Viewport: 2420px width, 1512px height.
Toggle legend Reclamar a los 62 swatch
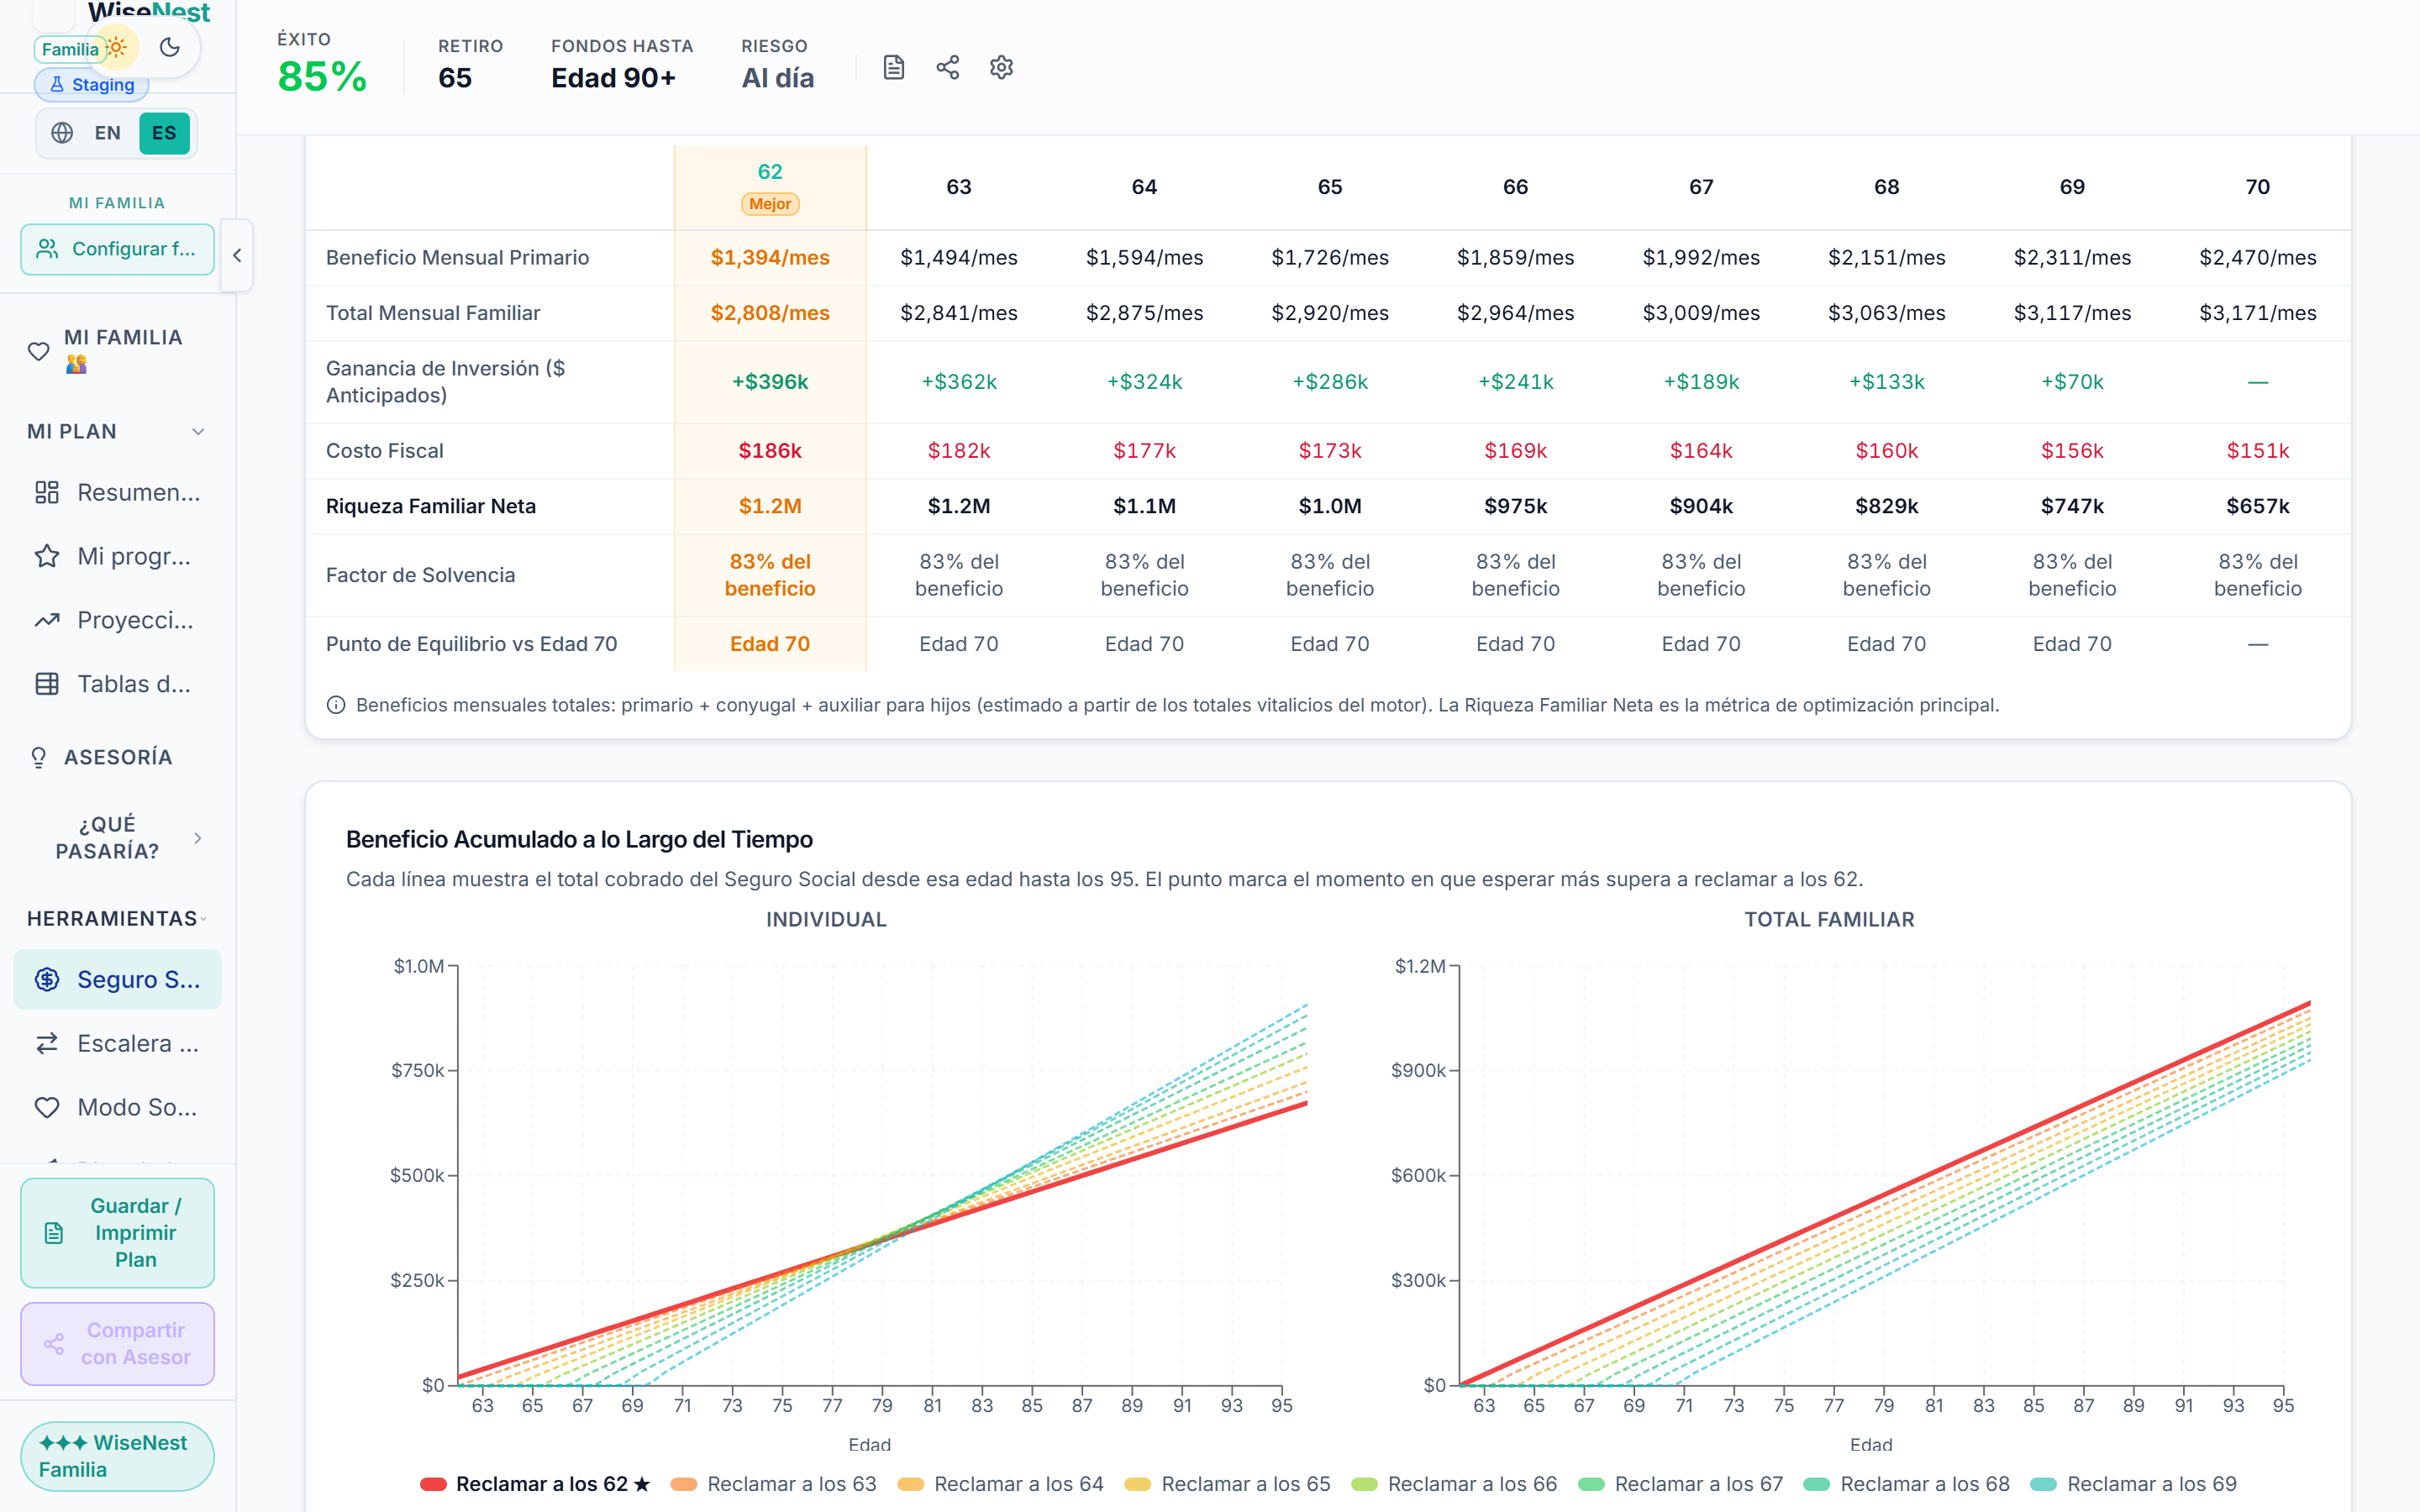[433, 1484]
